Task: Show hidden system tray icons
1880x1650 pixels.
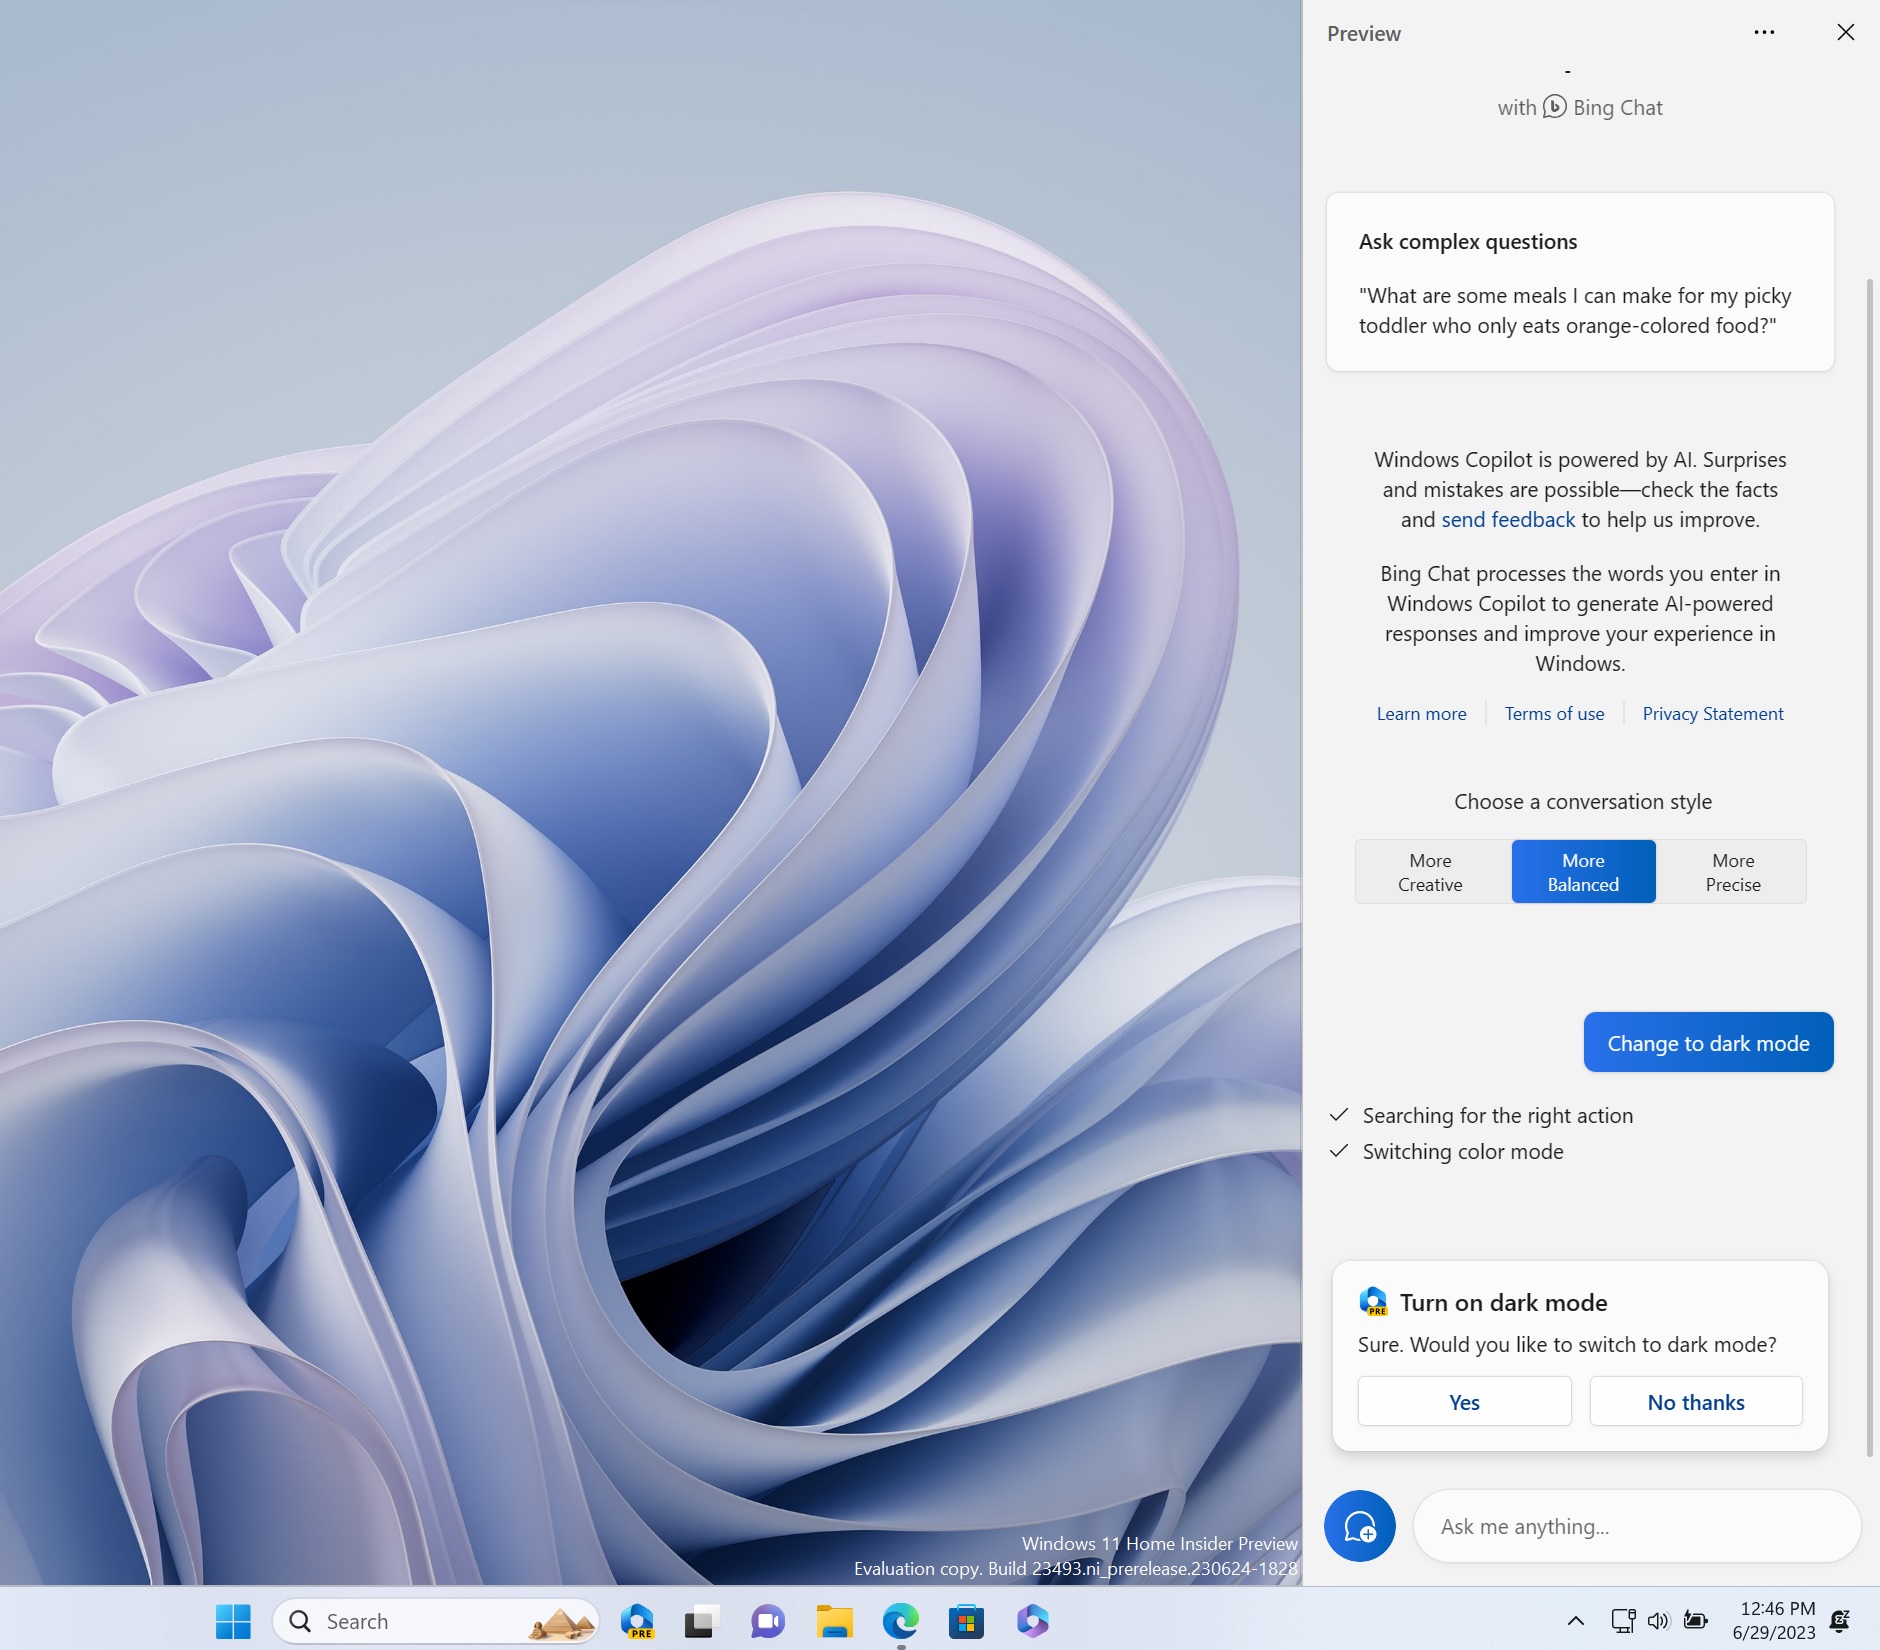Action: point(1575,1620)
